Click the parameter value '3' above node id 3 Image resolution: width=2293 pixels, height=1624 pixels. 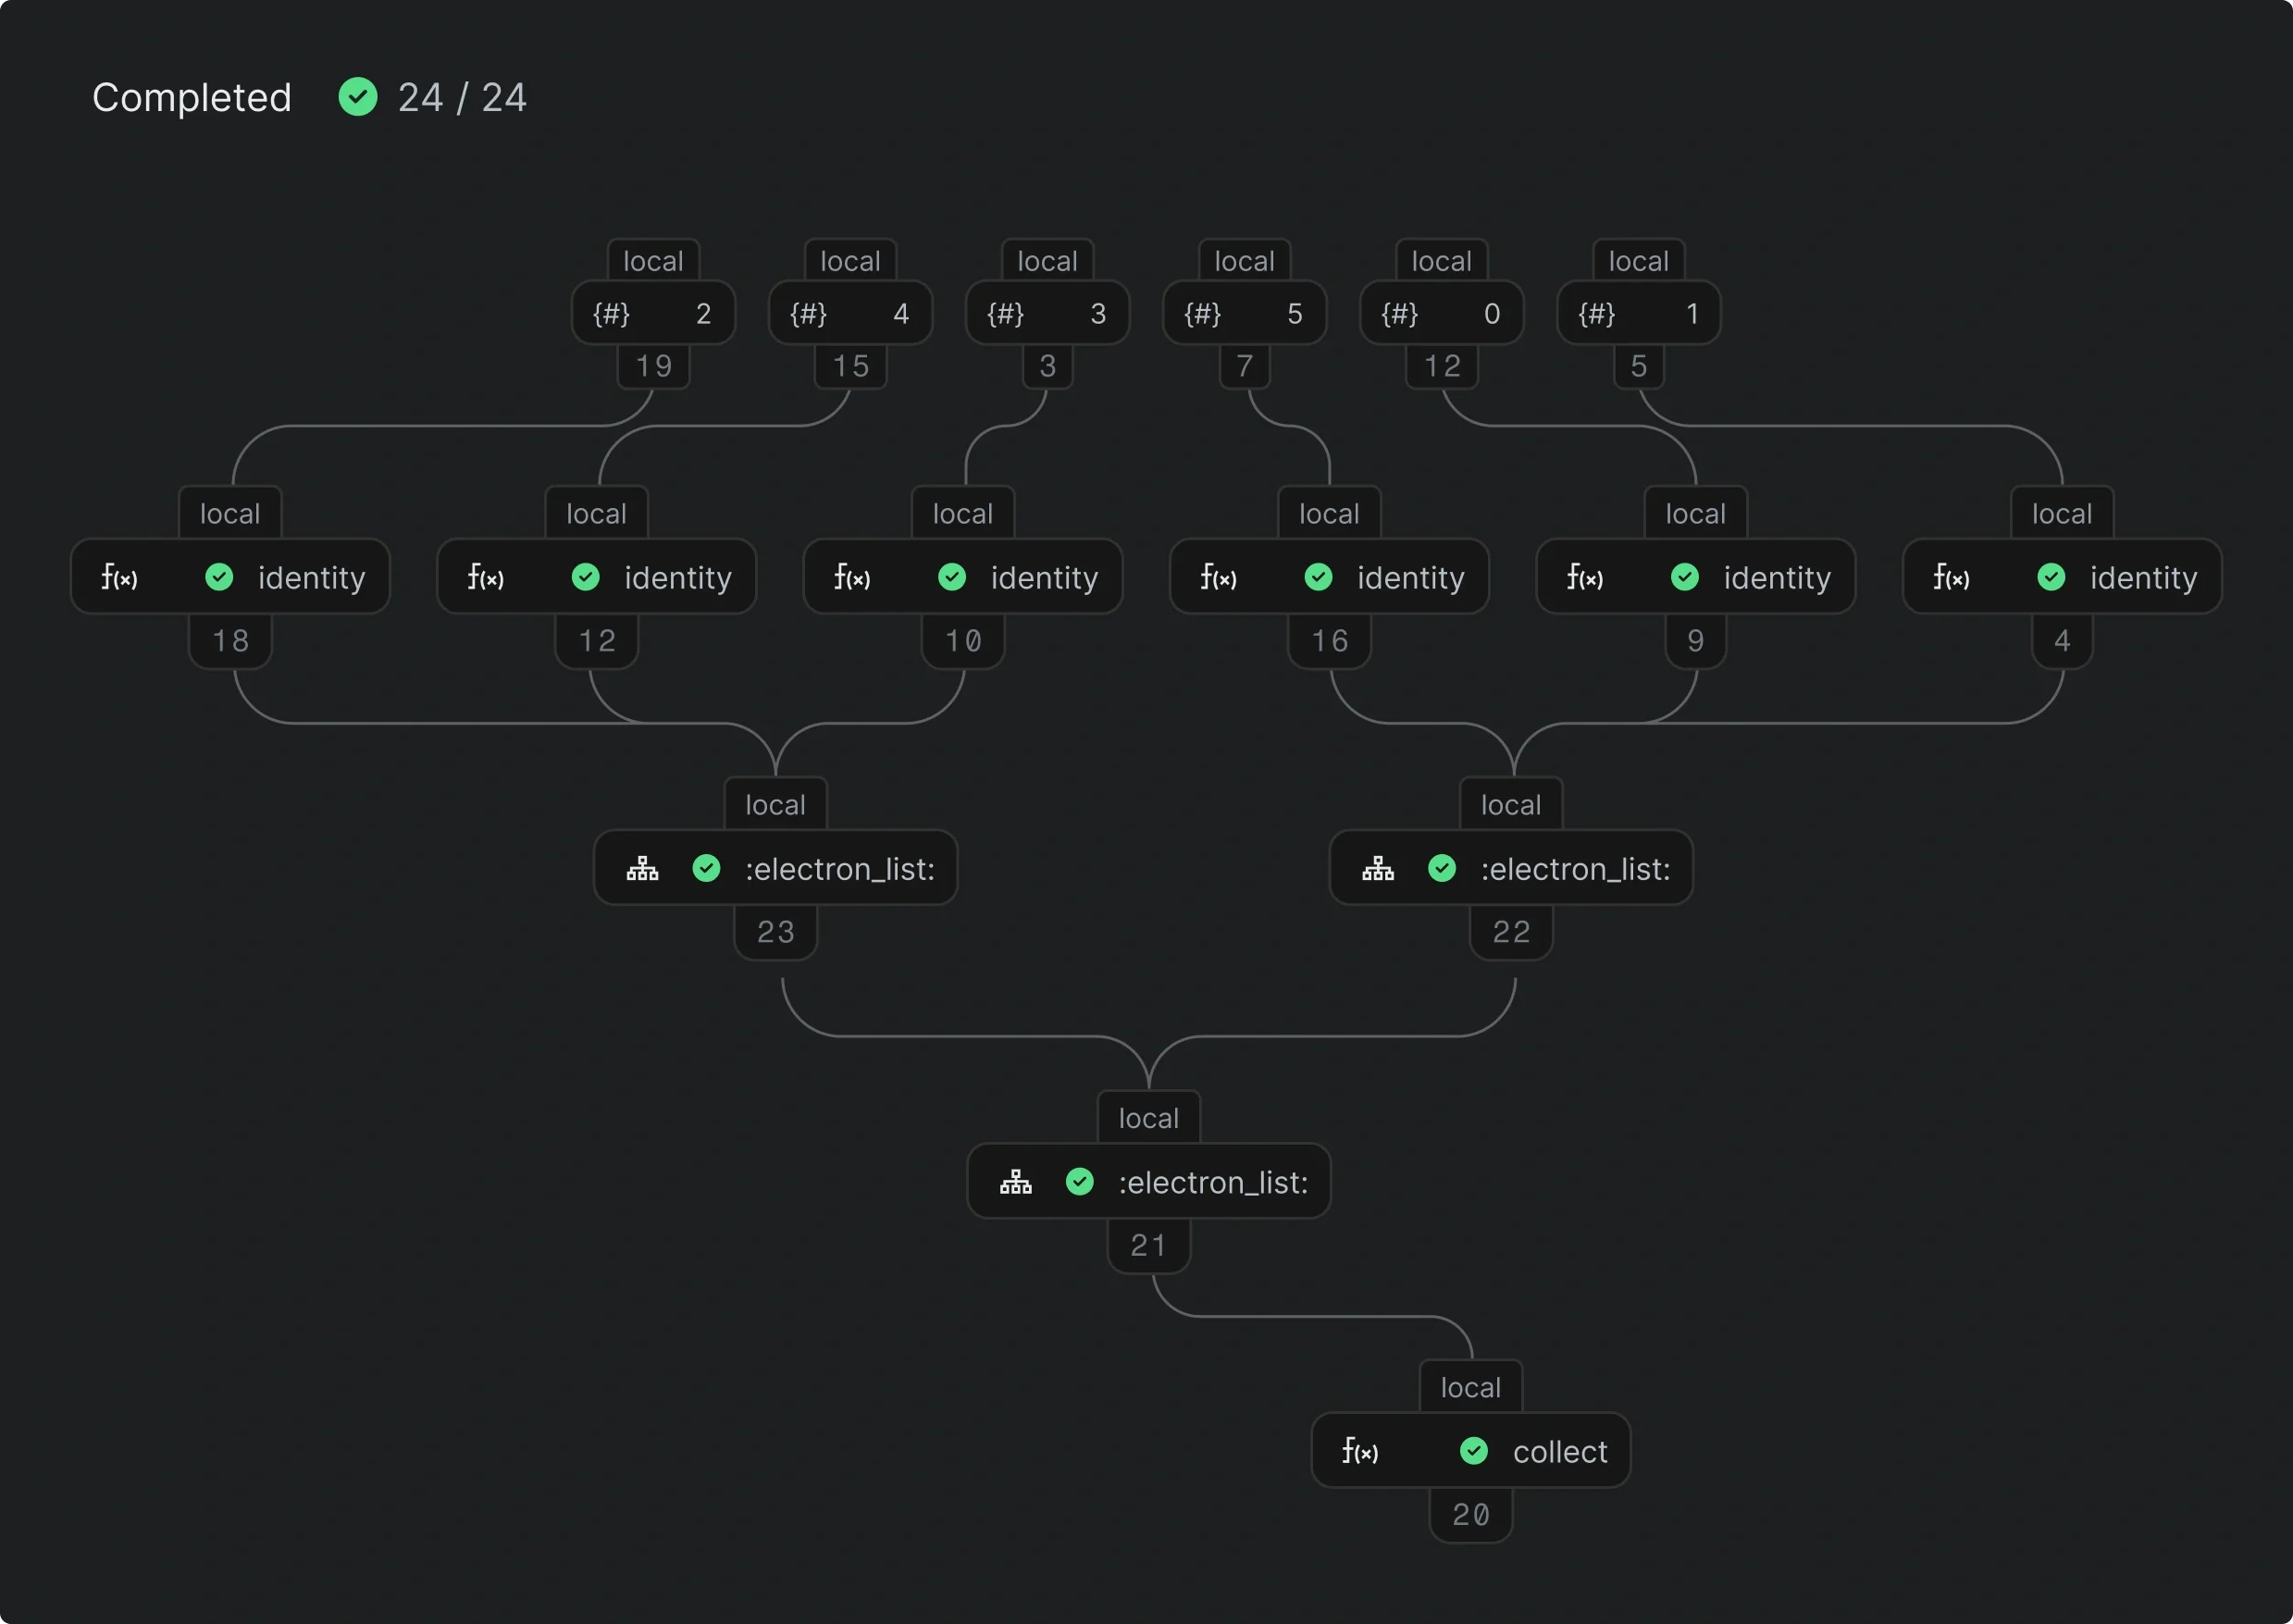click(1098, 314)
